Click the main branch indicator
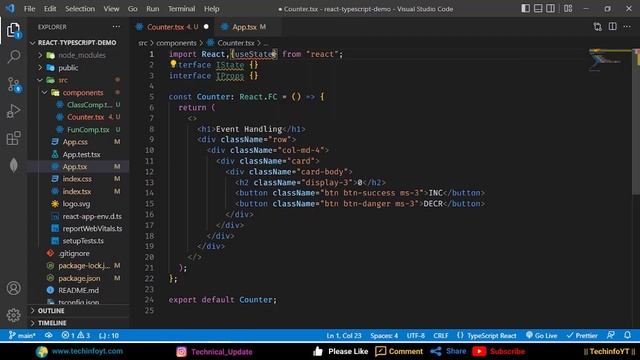Screen dimensions: 640x360 point(22,336)
